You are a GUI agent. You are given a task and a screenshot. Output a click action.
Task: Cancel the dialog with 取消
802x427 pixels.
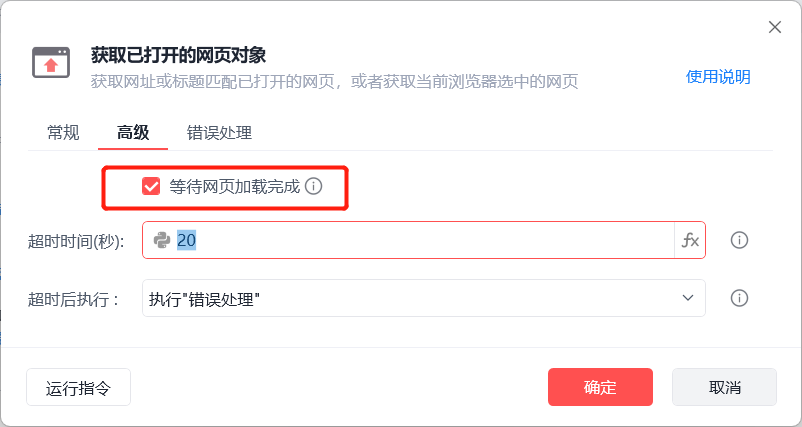coord(724,387)
